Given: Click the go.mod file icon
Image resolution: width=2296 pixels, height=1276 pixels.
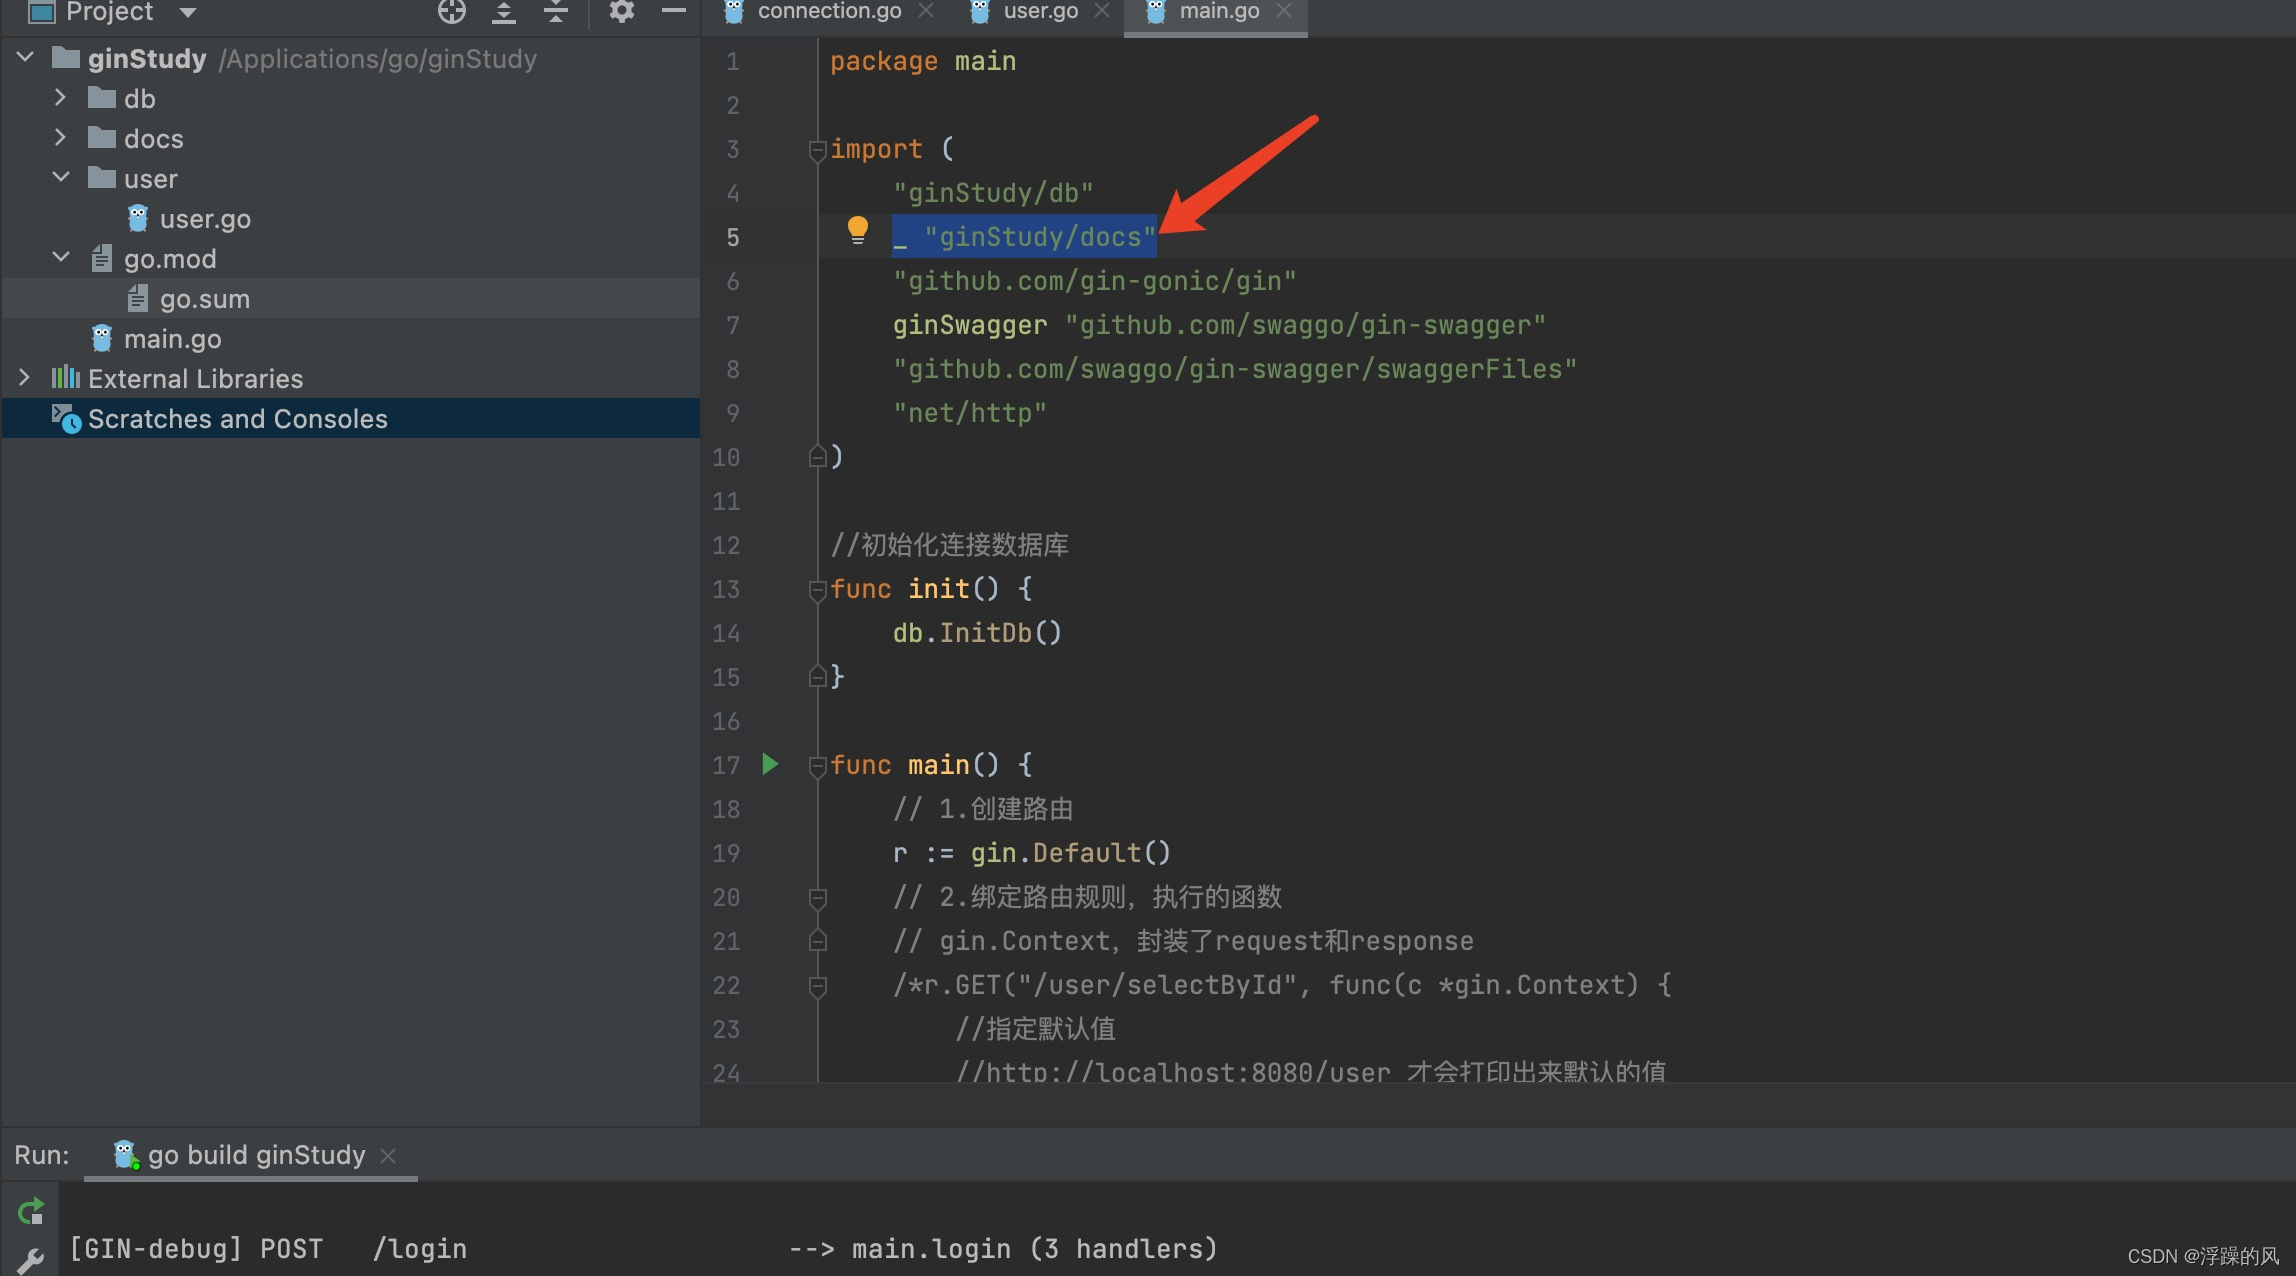Looking at the screenshot, I should (x=101, y=258).
